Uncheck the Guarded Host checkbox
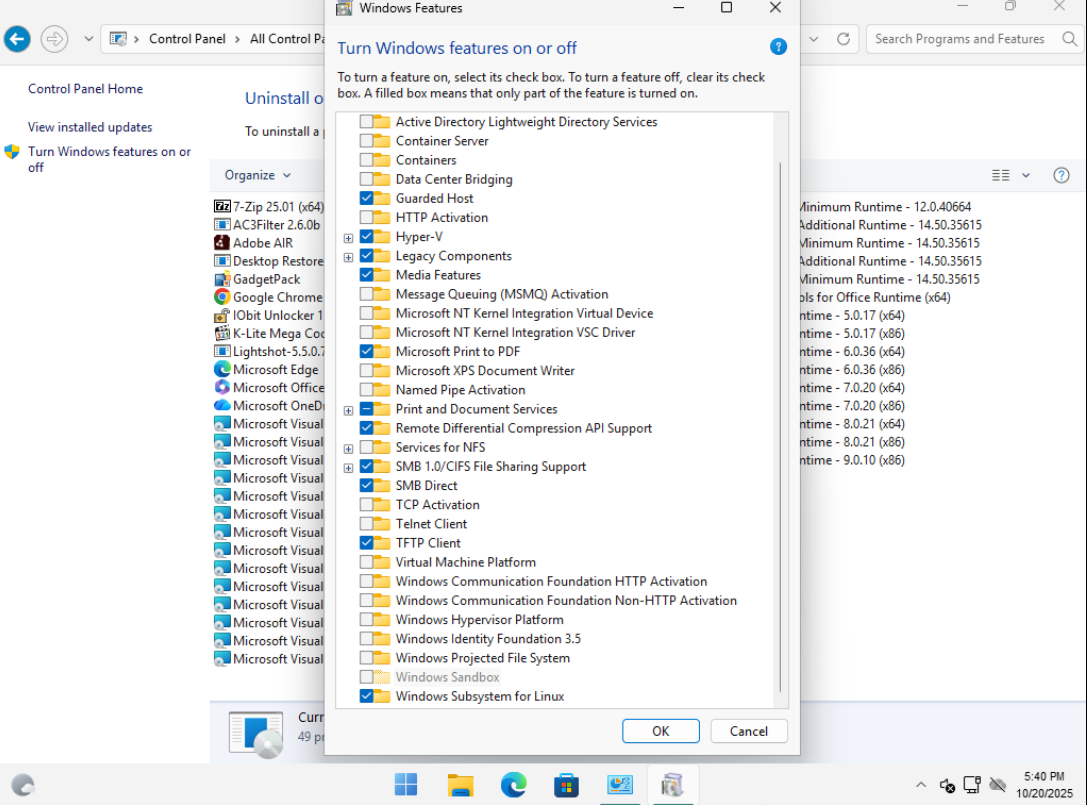Screen dimensions: 1087x805 point(367,198)
